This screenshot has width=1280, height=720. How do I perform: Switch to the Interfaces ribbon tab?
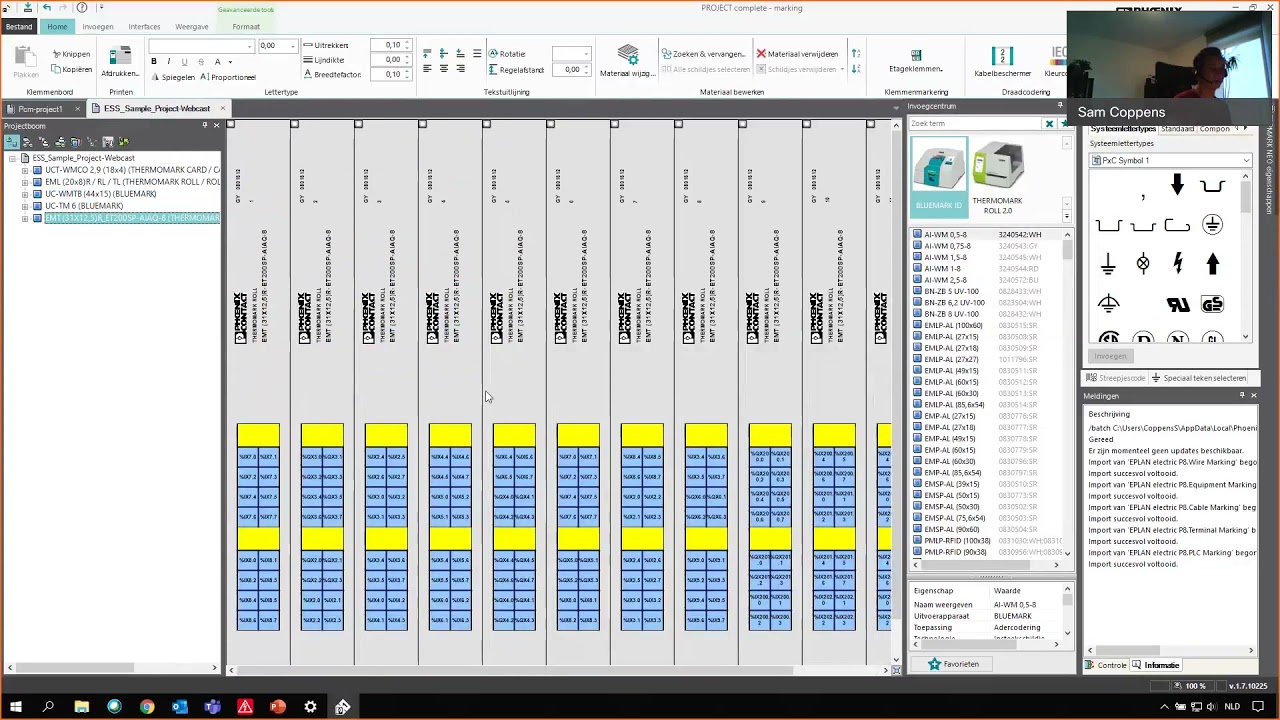(x=144, y=27)
